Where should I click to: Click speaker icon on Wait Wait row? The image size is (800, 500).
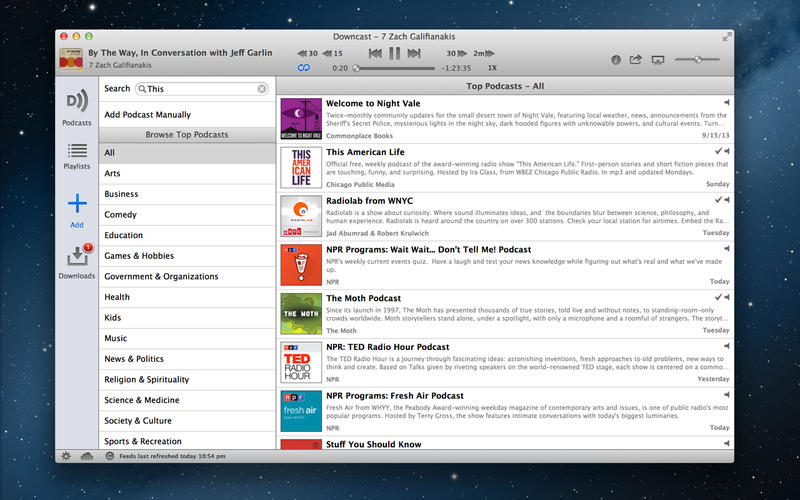(x=727, y=248)
